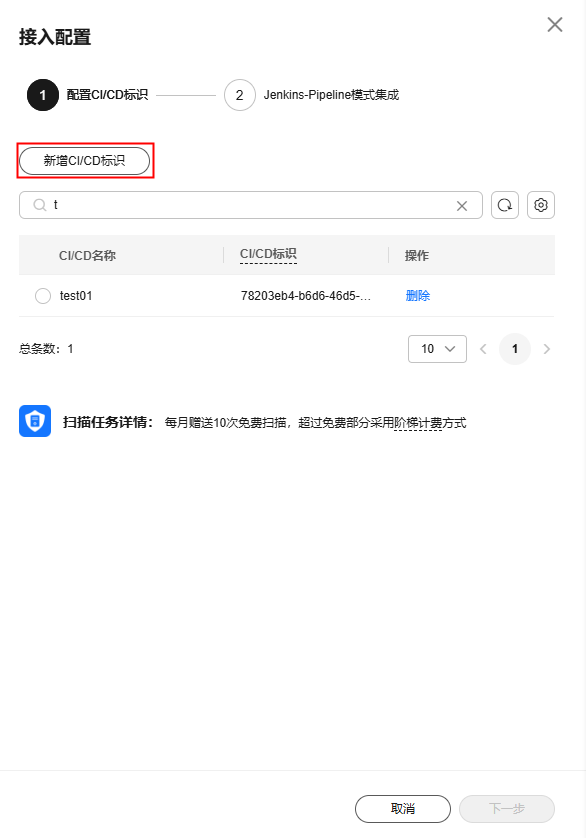The width and height of the screenshot is (586, 838).
Task: Click the CI/CD标识 column header
Action: pyautogui.click(x=268, y=254)
